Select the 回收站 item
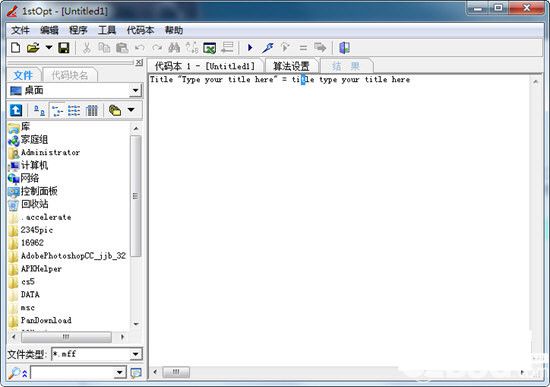The width and height of the screenshot is (550, 387). click(34, 204)
